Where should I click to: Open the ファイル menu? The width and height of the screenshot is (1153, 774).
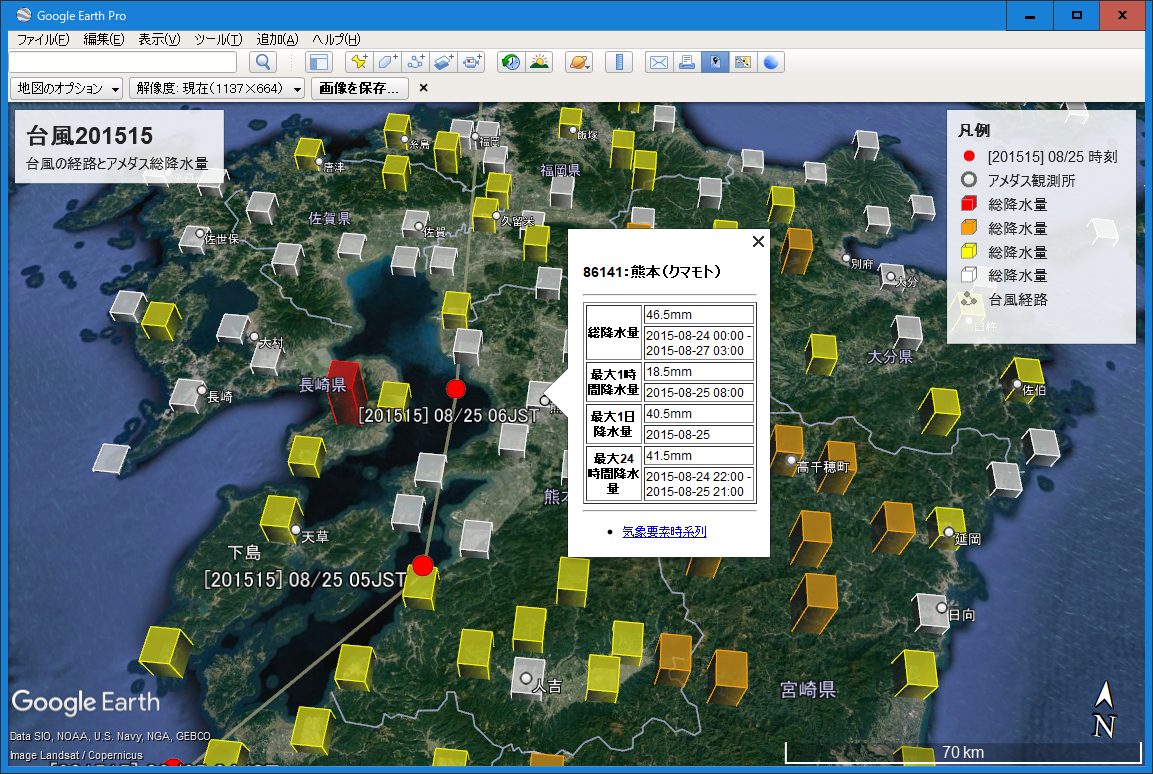pyautogui.click(x=43, y=40)
